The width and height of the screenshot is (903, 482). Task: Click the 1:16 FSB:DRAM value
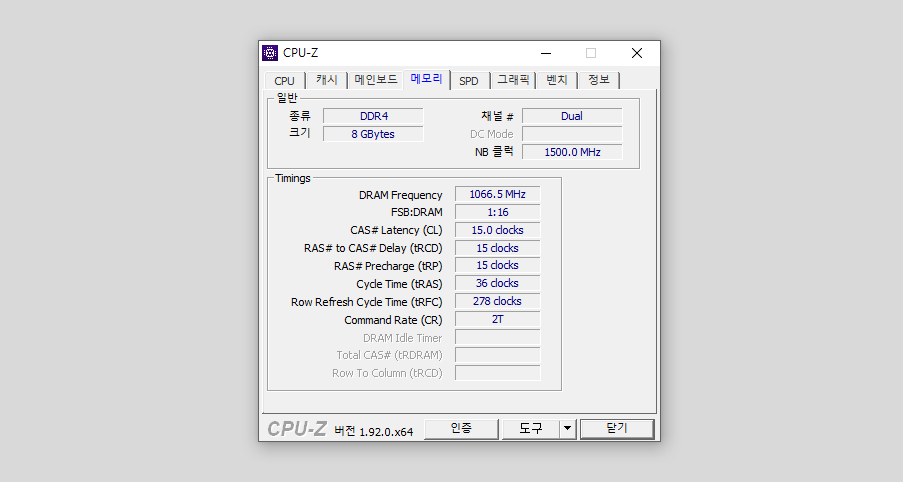(498, 212)
